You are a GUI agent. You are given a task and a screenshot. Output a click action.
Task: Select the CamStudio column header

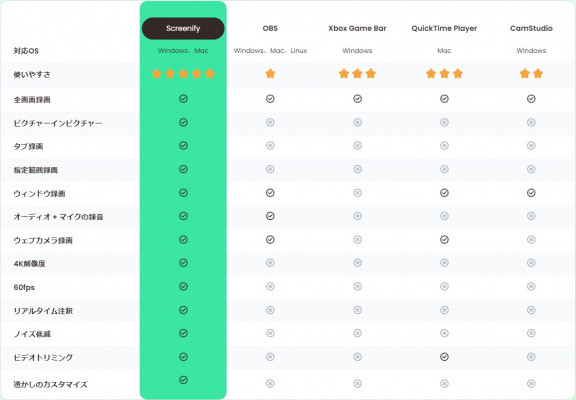pyautogui.click(x=531, y=28)
